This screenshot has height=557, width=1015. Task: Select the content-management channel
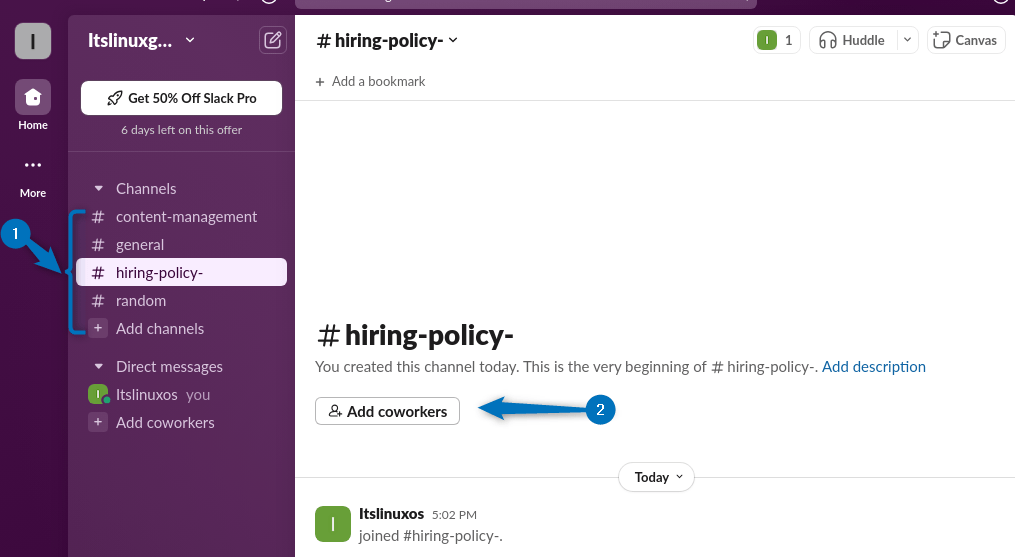(x=186, y=217)
